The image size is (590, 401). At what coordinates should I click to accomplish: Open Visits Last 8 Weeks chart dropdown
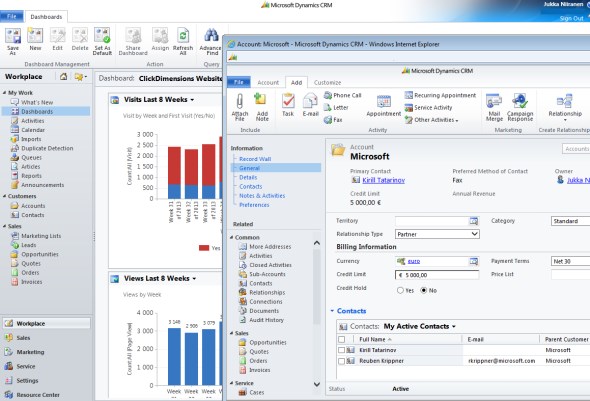point(192,100)
